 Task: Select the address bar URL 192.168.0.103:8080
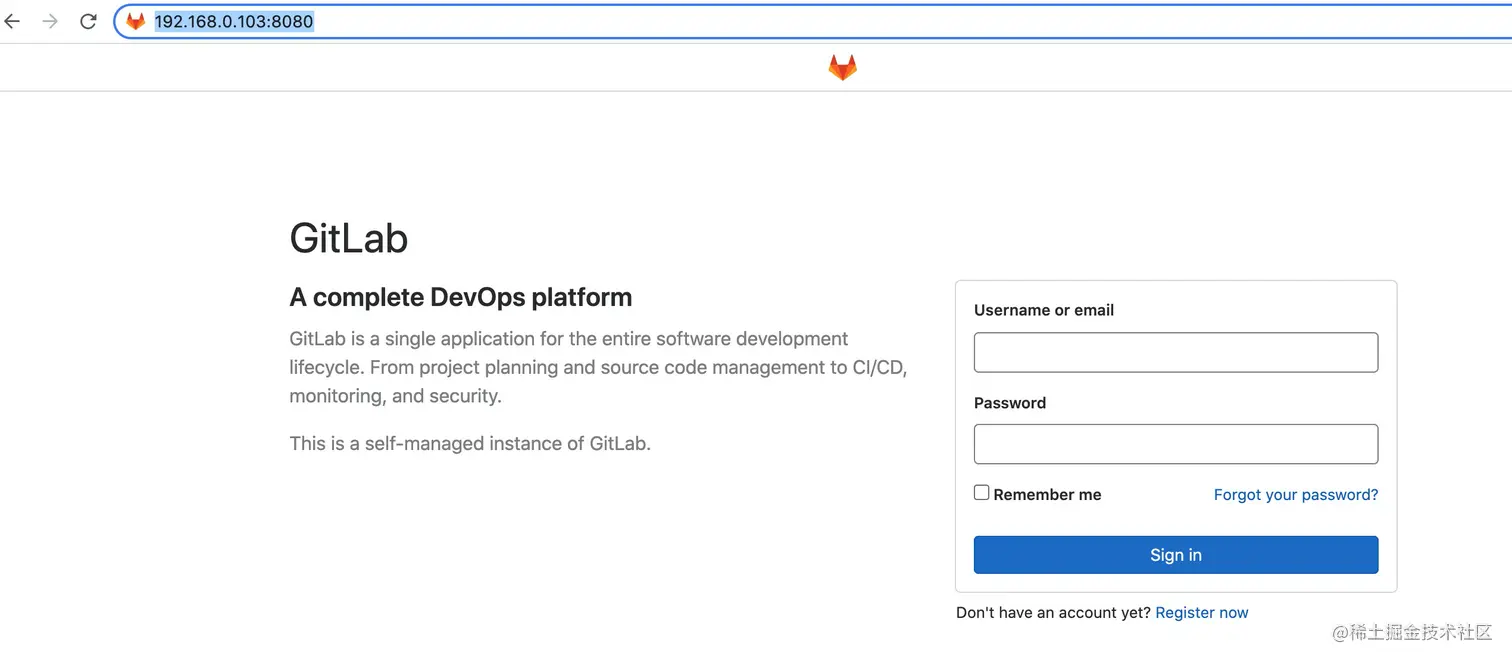pyautogui.click(x=234, y=21)
